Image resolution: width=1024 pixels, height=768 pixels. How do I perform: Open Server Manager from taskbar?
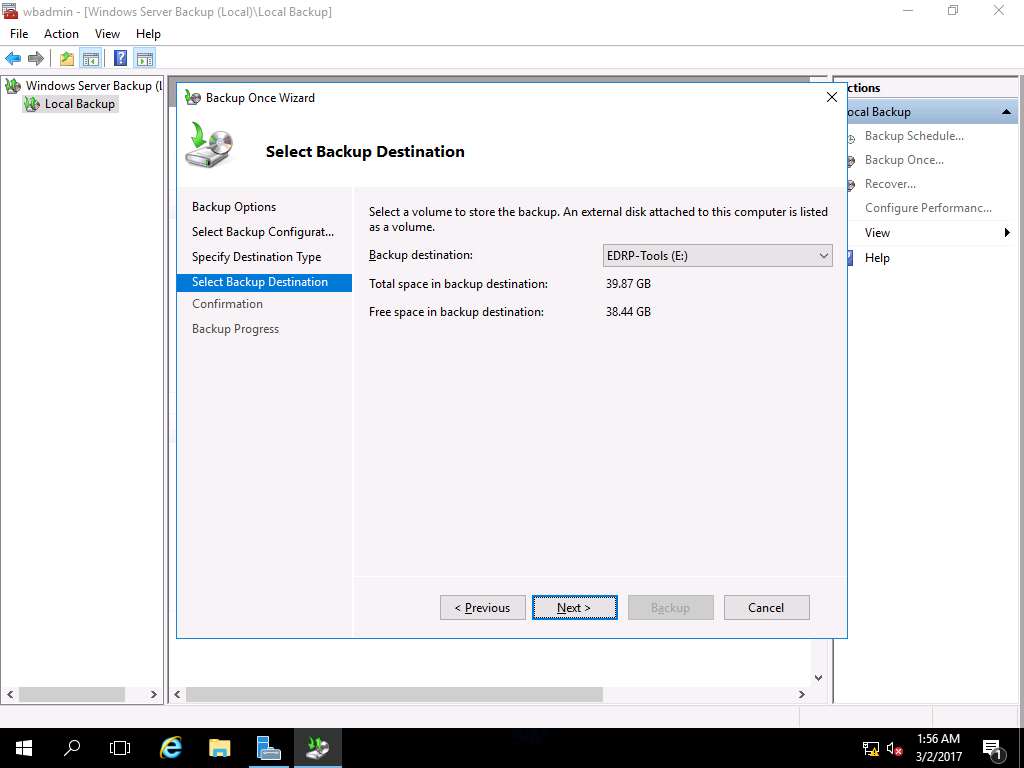click(268, 748)
